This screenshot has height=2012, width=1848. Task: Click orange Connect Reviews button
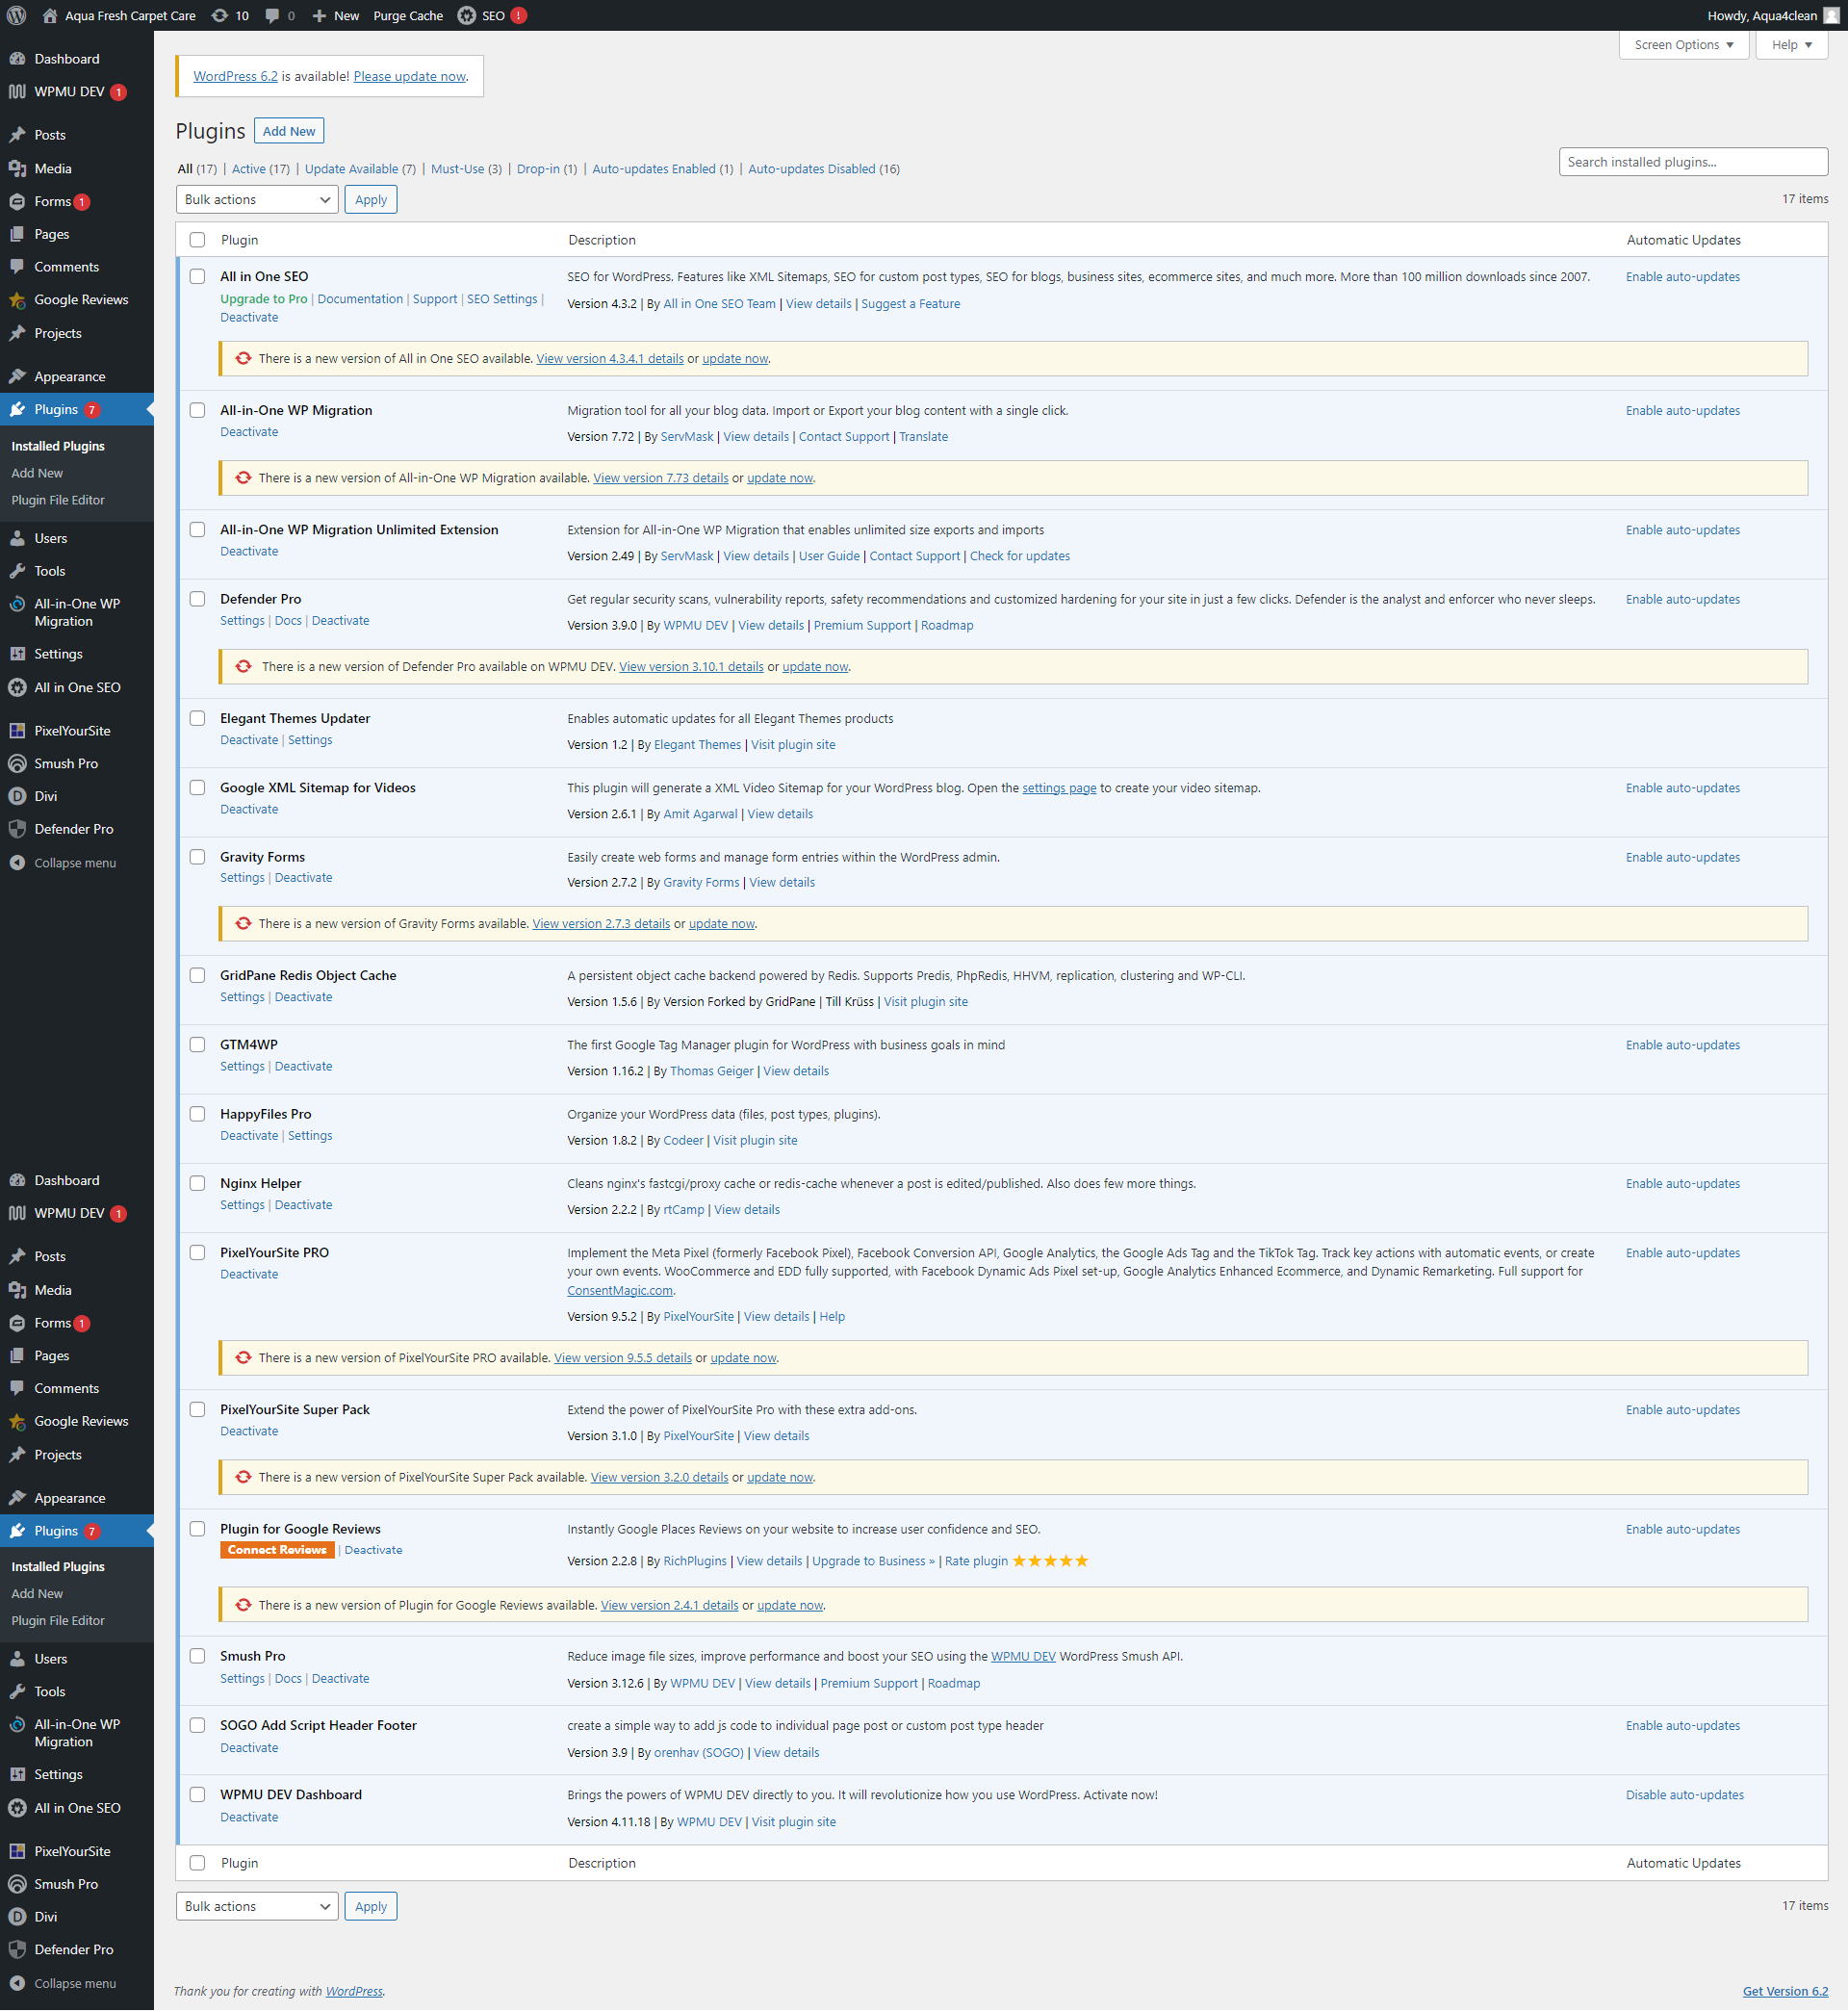(x=277, y=1550)
